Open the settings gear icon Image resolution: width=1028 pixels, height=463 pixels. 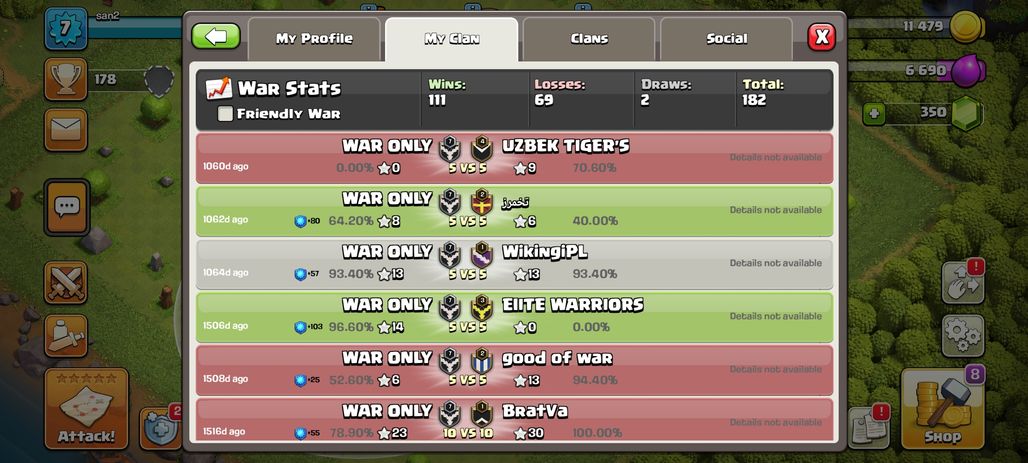pyautogui.click(x=963, y=336)
